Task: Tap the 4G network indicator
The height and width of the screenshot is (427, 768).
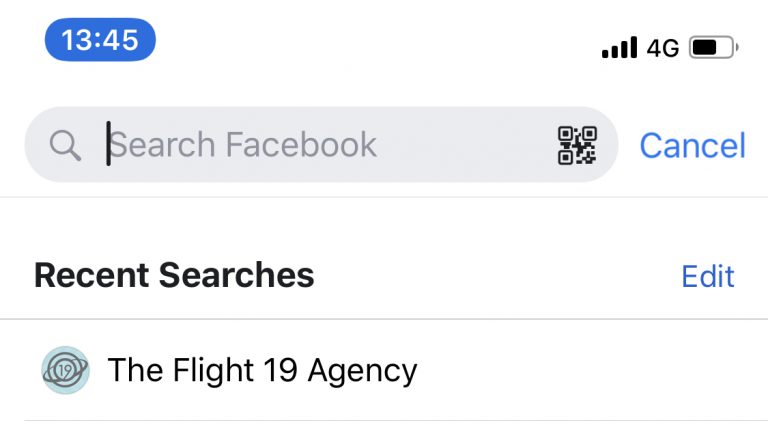Action: point(663,48)
